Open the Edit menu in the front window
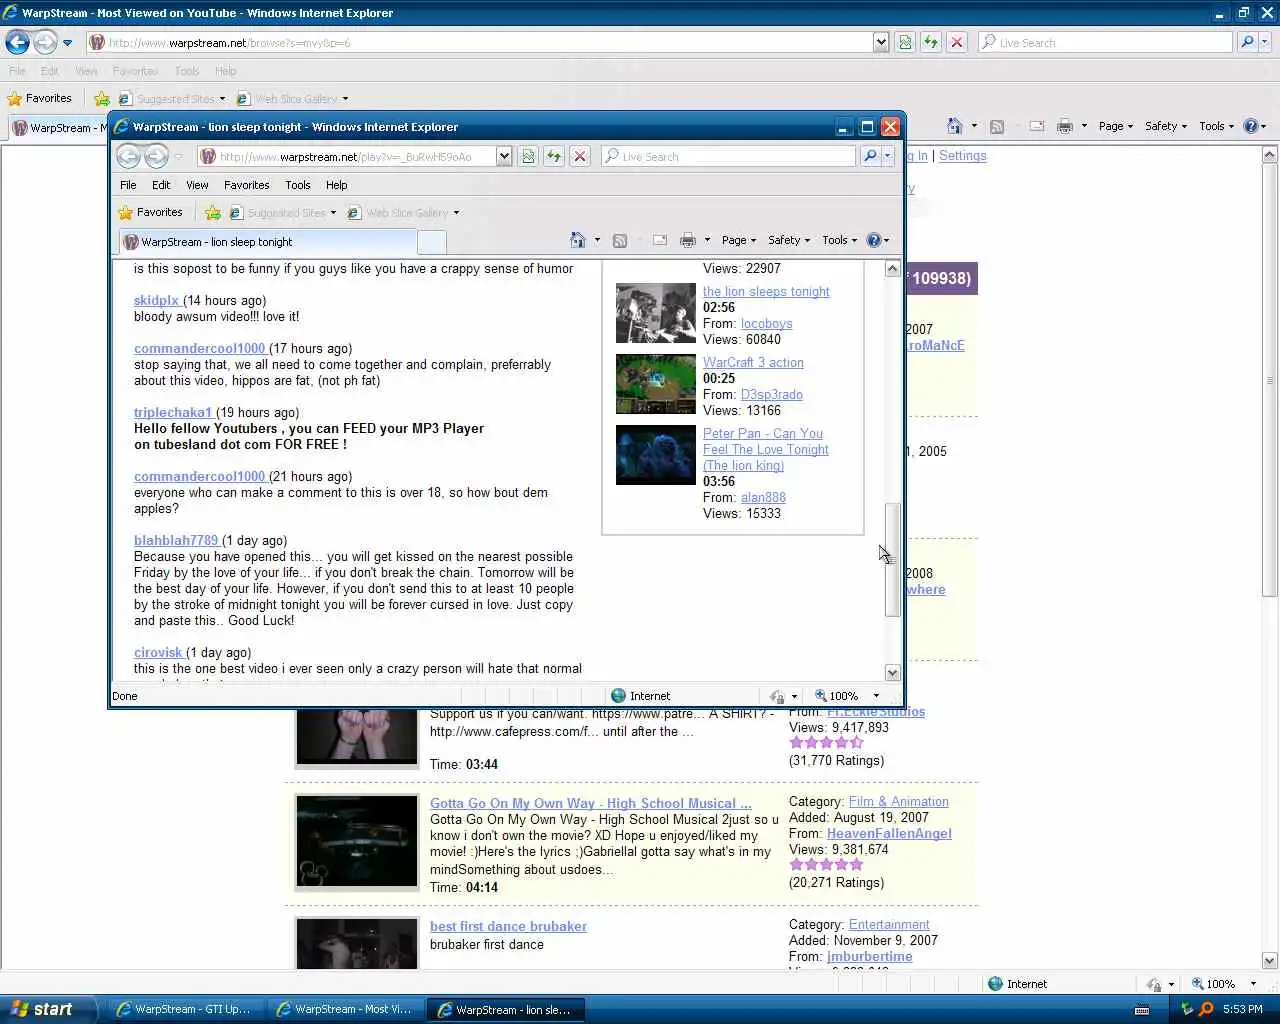The image size is (1280, 1024). tap(161, 185)
